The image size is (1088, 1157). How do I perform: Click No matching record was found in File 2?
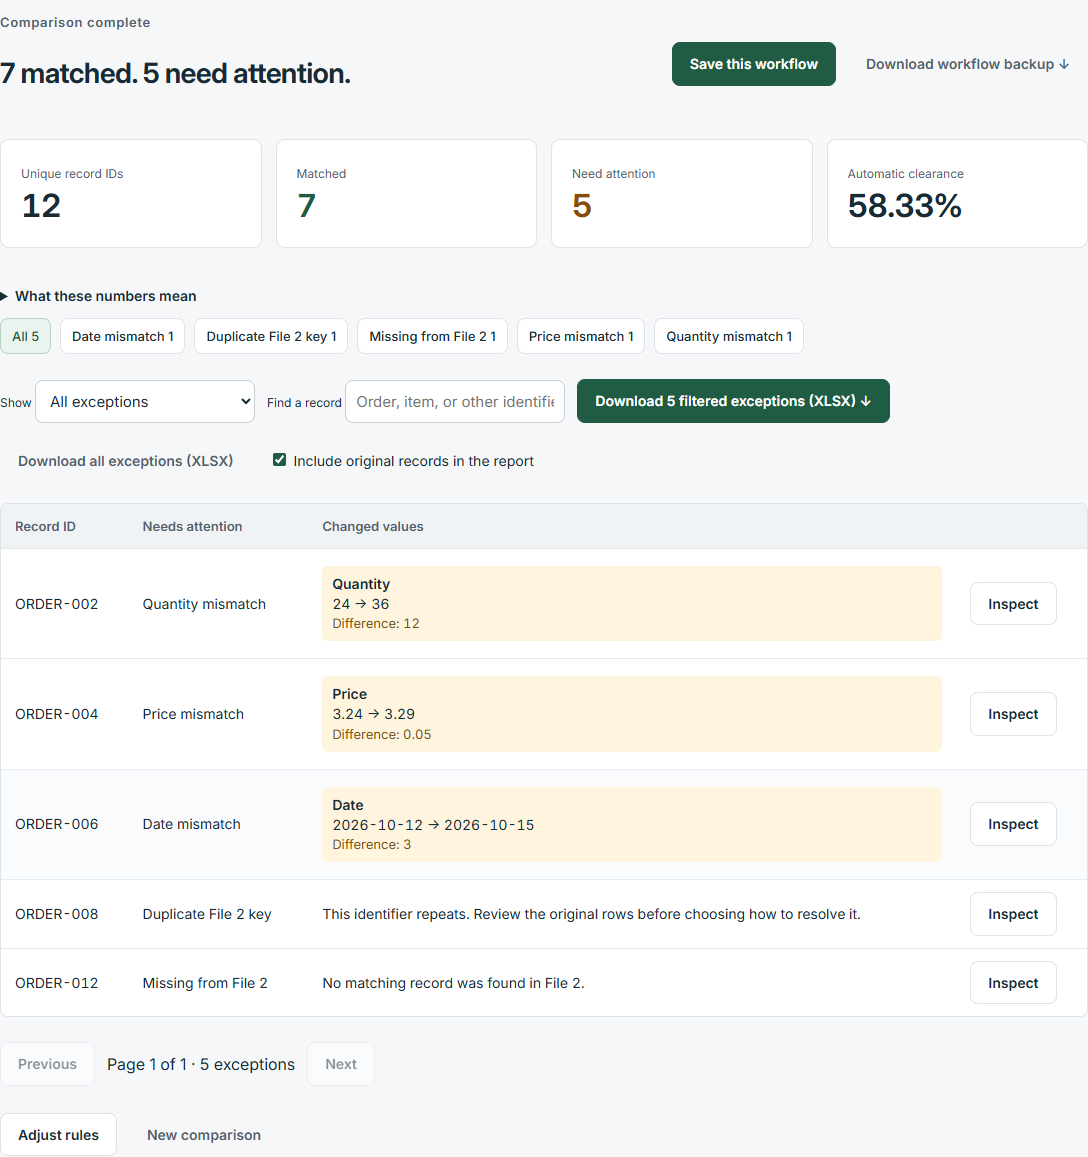click(x=453, y=983)
